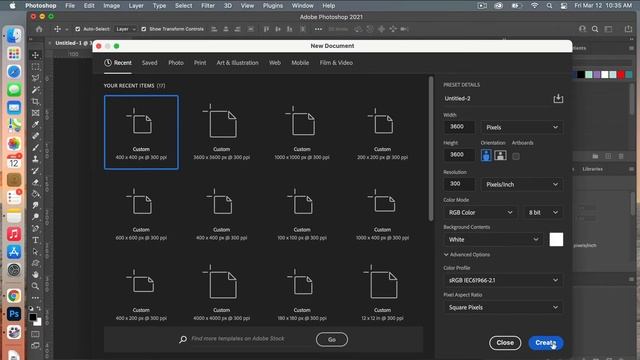Select the Type tool
The width and height of the screenshot is (640, 360).
(36, 240)
